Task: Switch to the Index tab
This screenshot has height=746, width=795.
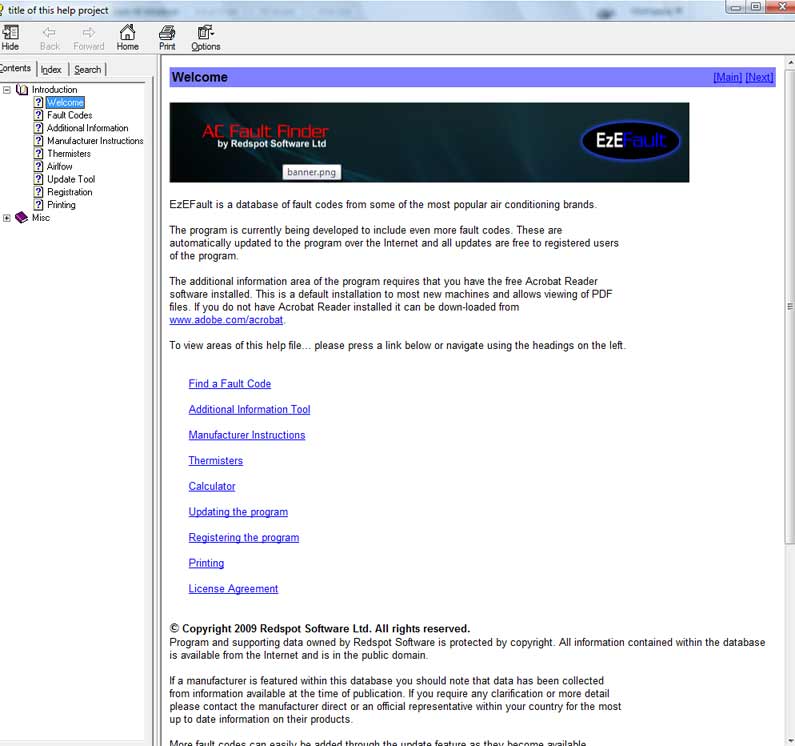Action: tap(51, 69)
